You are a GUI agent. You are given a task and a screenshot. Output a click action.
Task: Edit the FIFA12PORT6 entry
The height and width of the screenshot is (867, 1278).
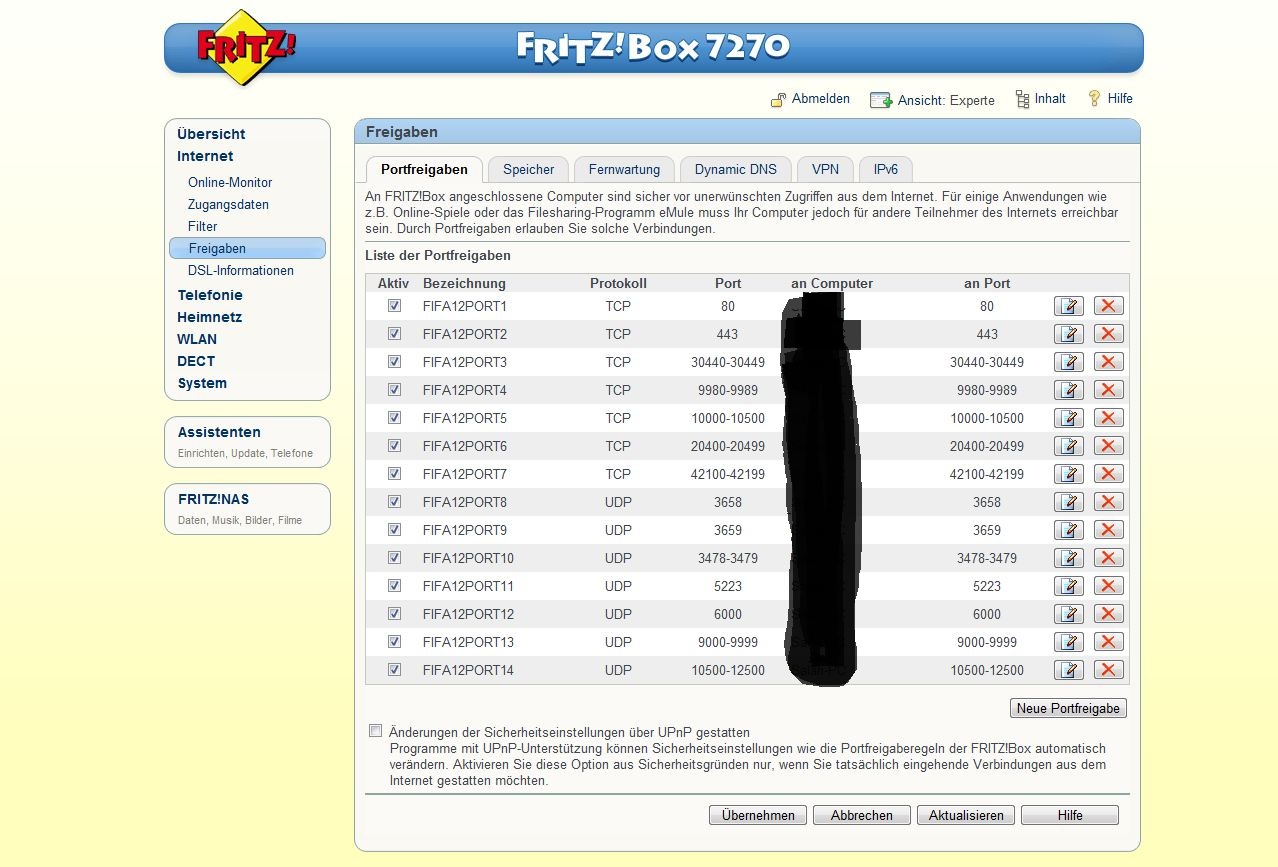(x=1069, y=446)
